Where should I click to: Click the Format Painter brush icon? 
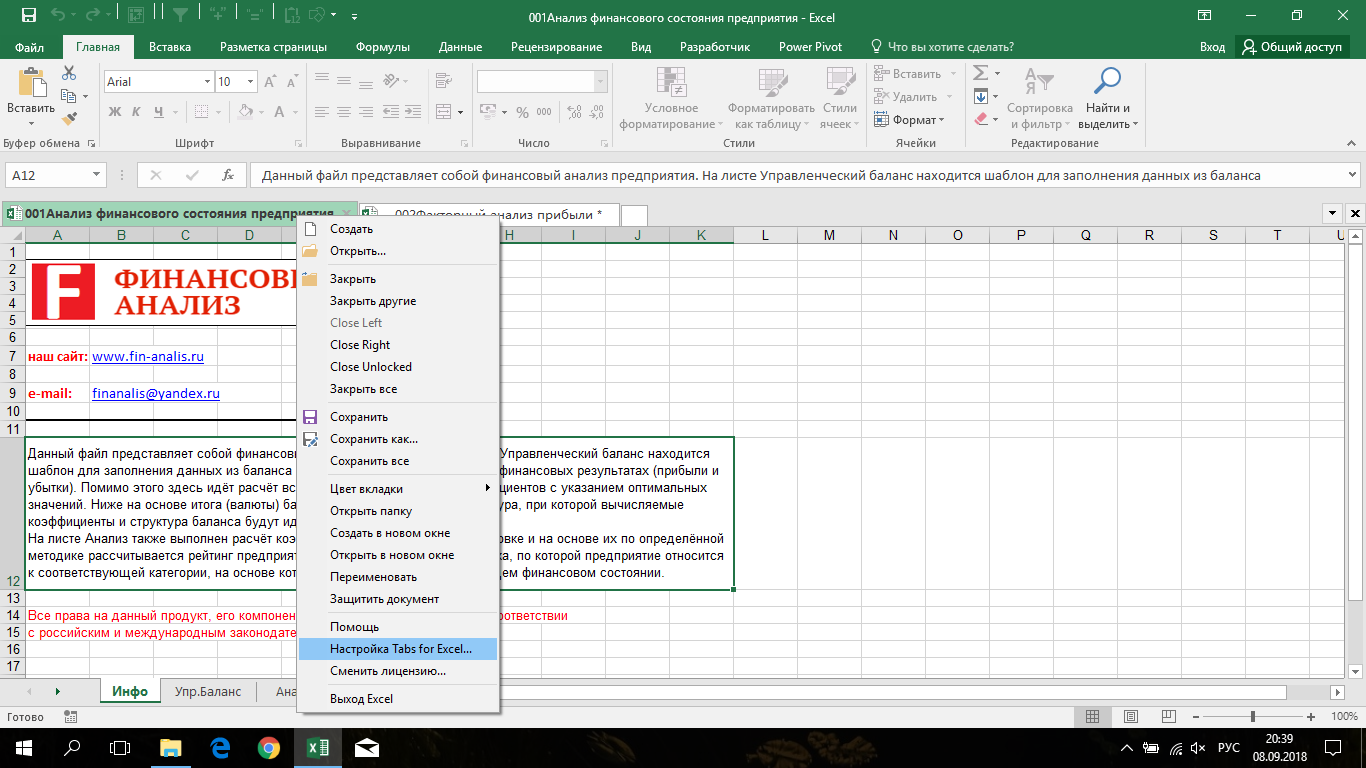pyautogui.click(x=69, y=119)
